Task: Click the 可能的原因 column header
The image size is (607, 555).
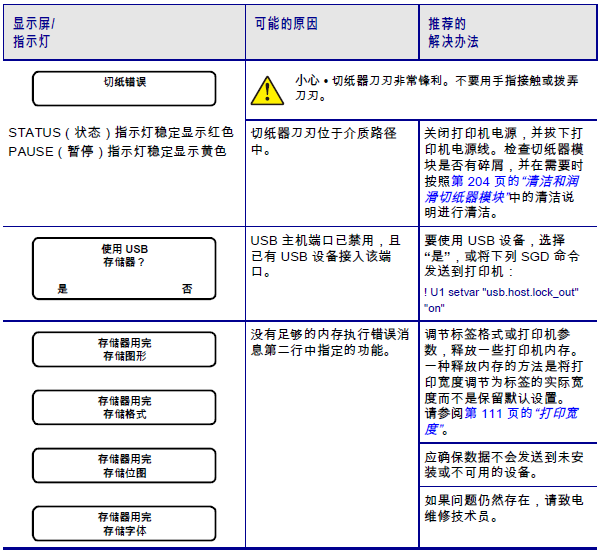Action: pyautogui.click(x=332, y=33)
